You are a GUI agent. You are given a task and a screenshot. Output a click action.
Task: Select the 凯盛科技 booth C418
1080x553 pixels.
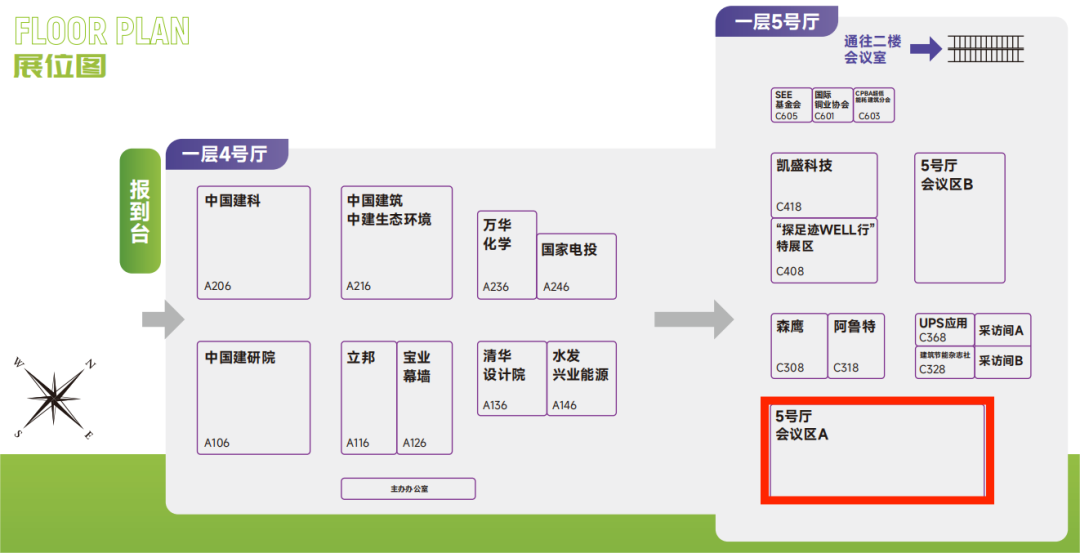coord(824,185)
